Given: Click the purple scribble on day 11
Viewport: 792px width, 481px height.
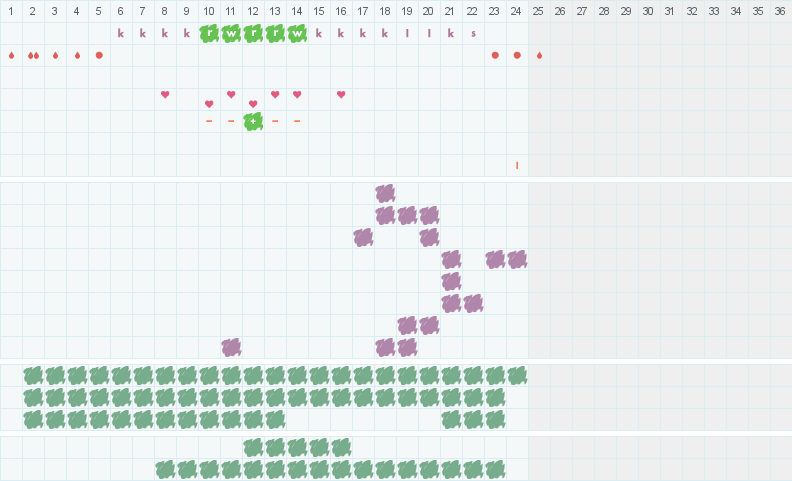Looking at the screenshot, I should click(x=231, y=347).
